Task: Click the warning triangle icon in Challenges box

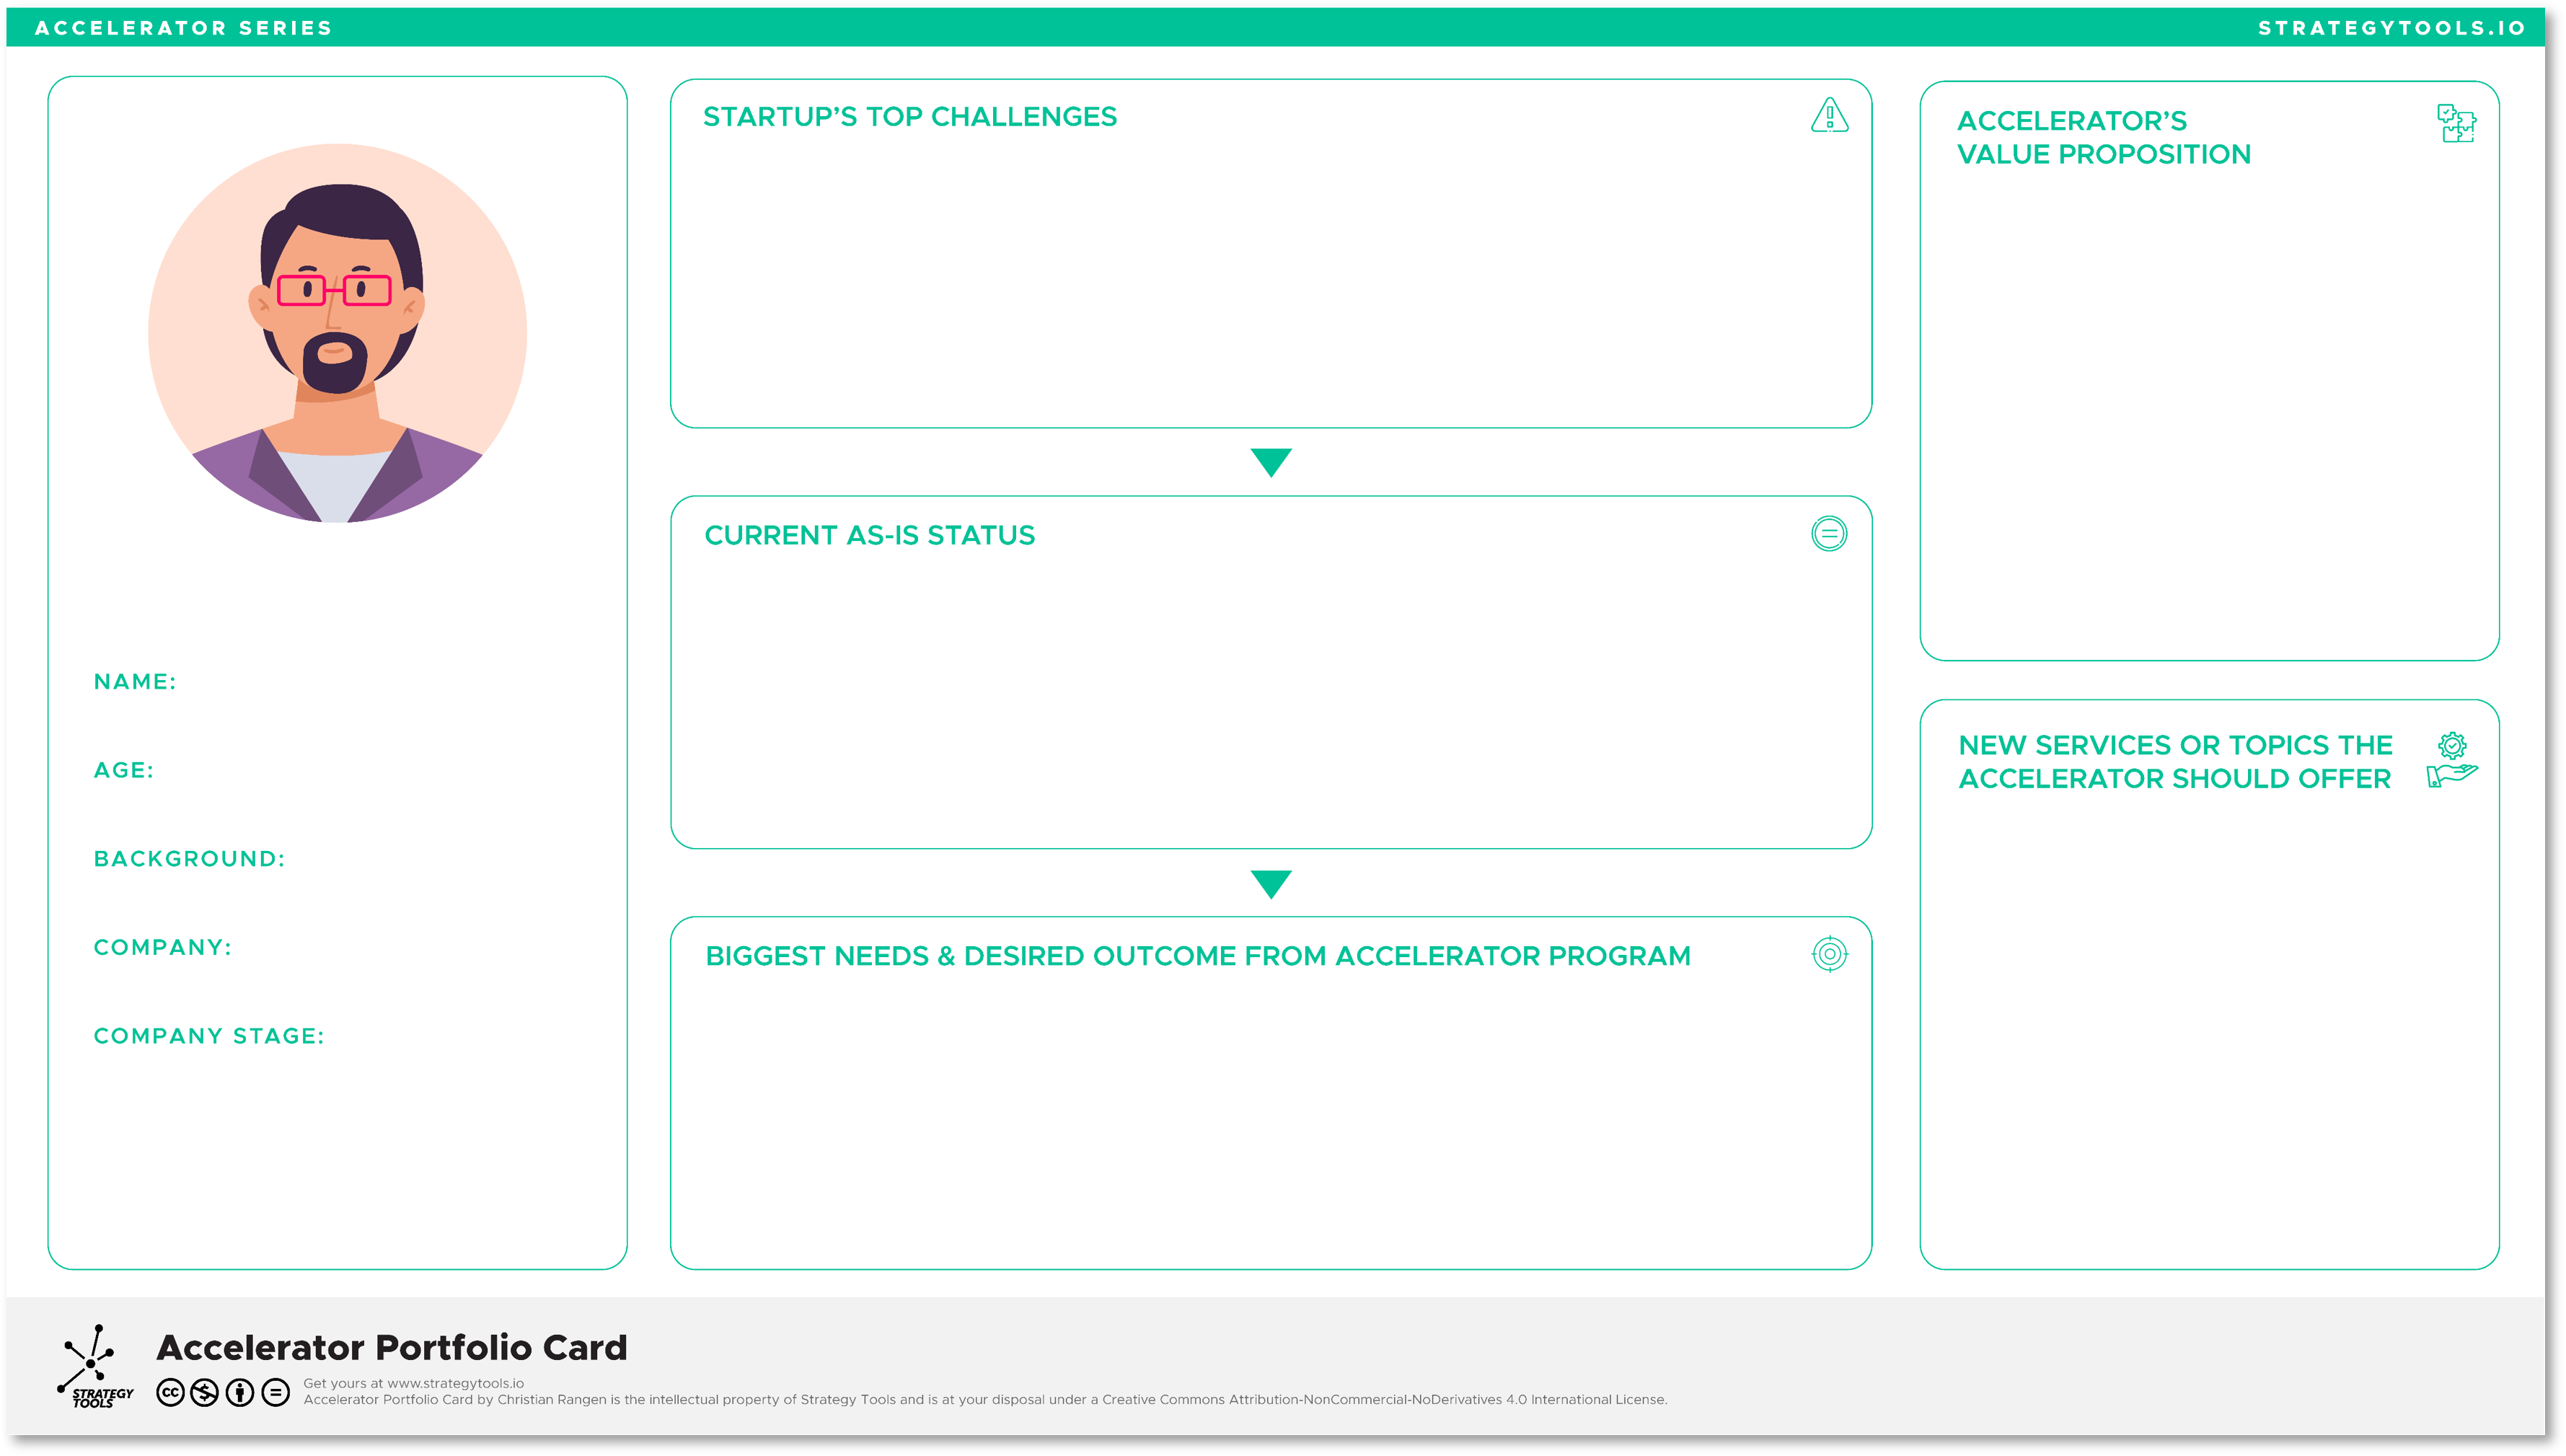Action: 1829,116
